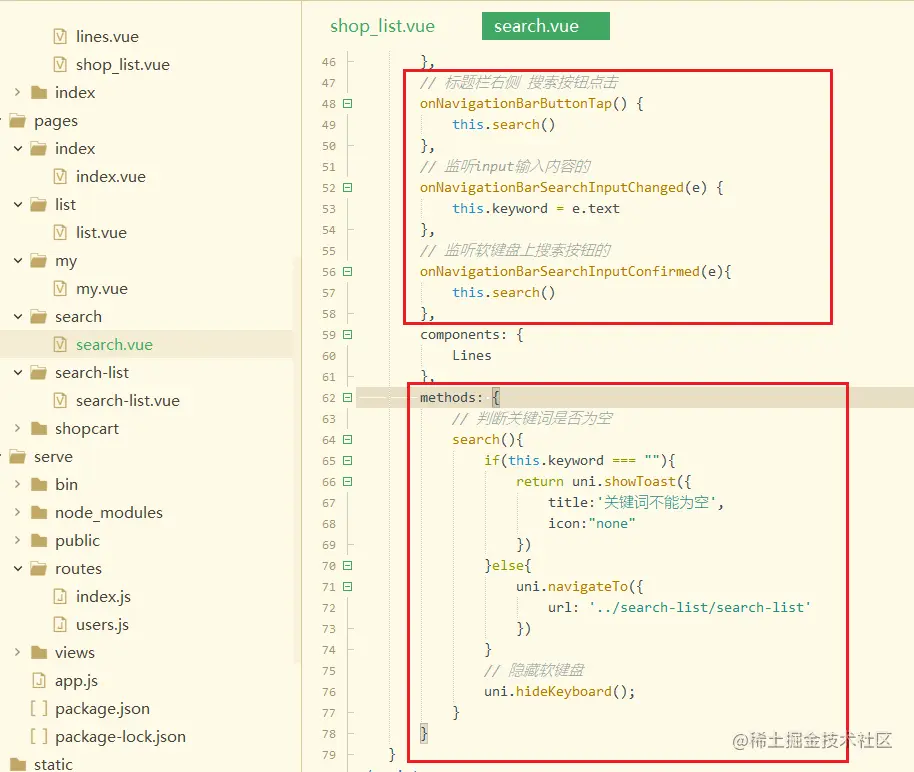Viewport: 914px width, 772px height.
Task: Switch to the shop_list.vue editor tab
Action: point(382,26)
